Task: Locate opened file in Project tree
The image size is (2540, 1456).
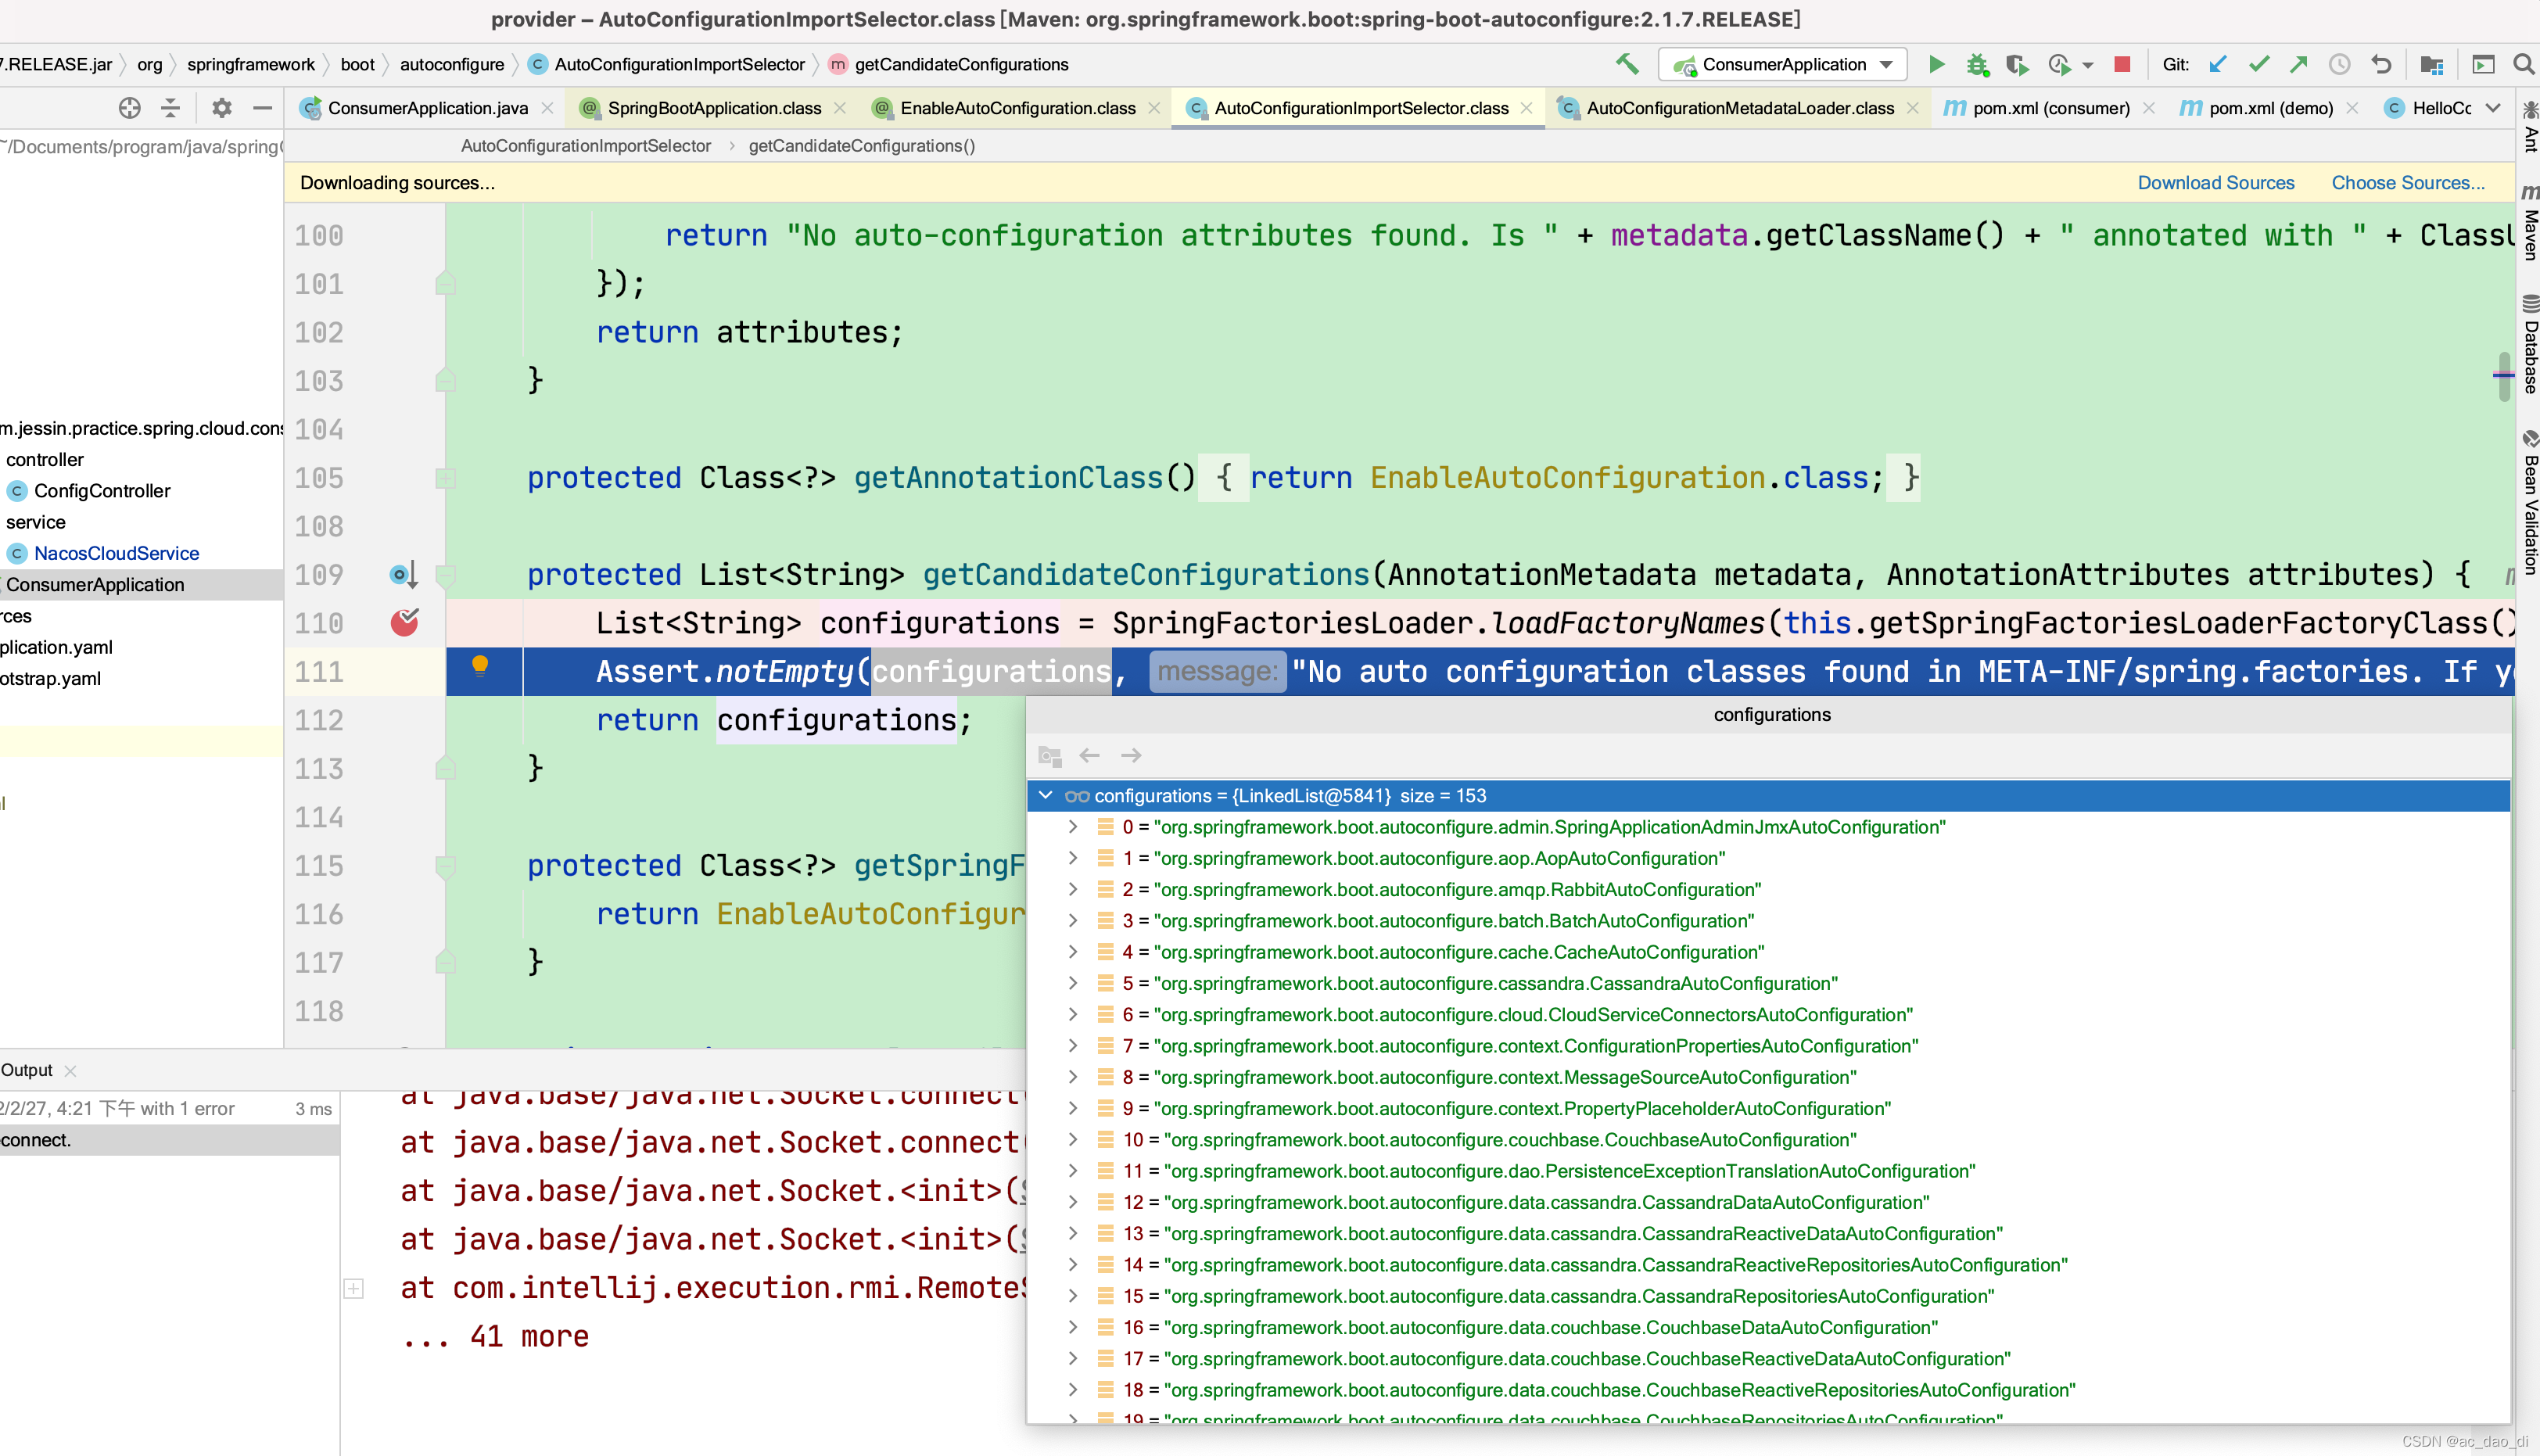Action: point(129,108)
